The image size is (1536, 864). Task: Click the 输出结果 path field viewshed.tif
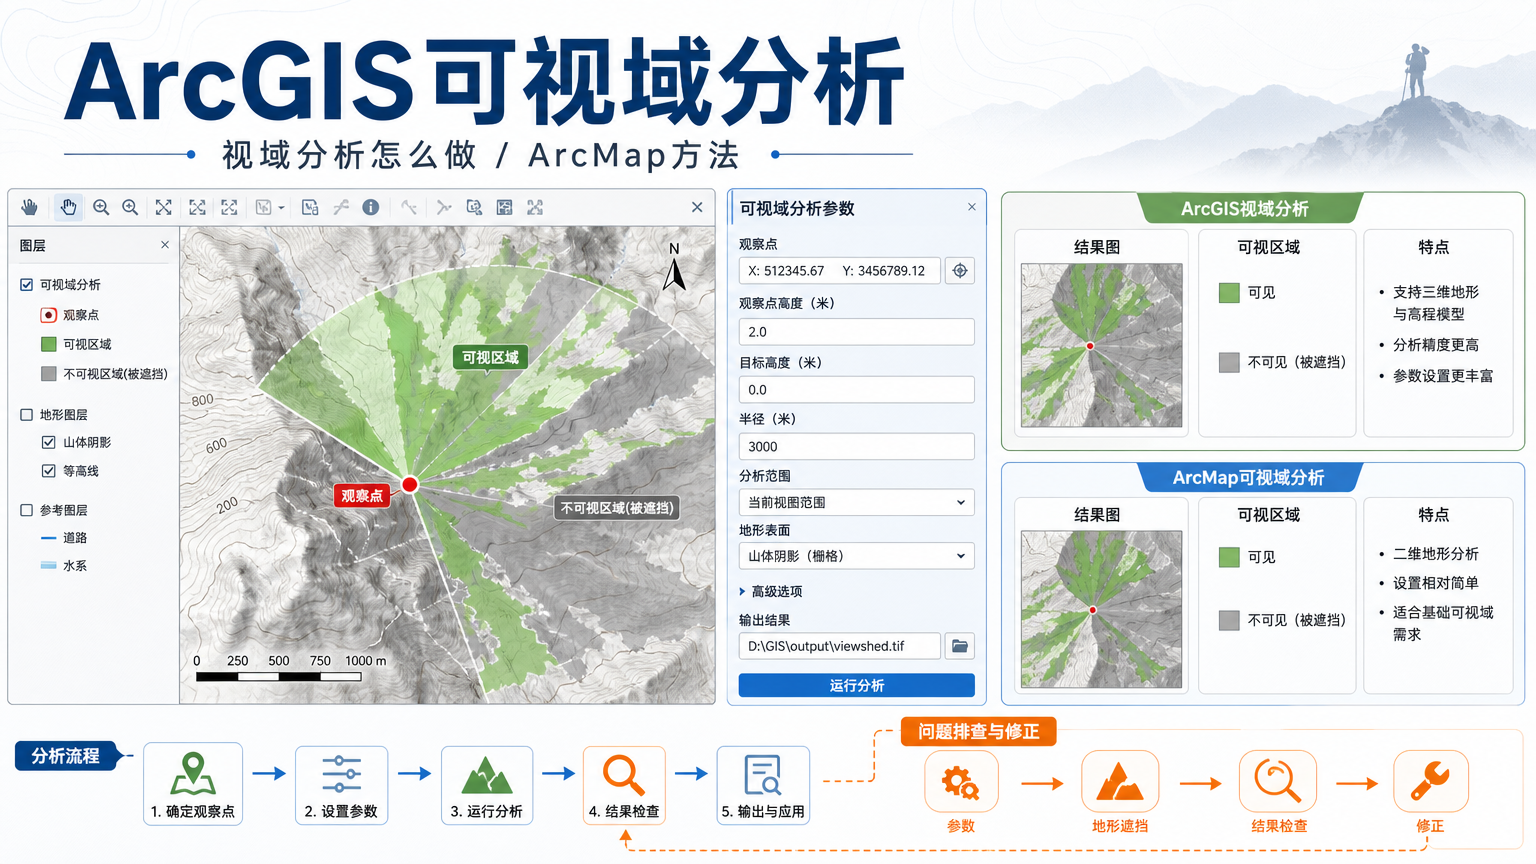click(x=840, y=646)
